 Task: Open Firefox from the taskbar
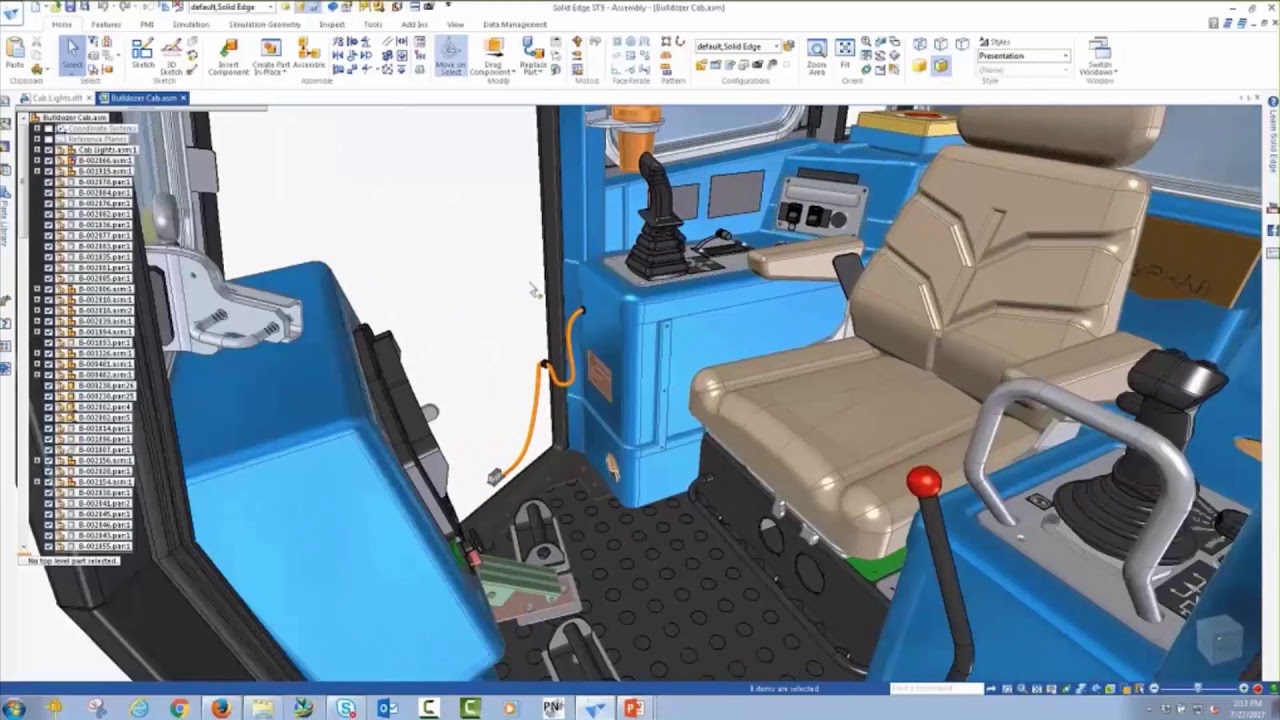pyautogui.click(x=221, y=708)
